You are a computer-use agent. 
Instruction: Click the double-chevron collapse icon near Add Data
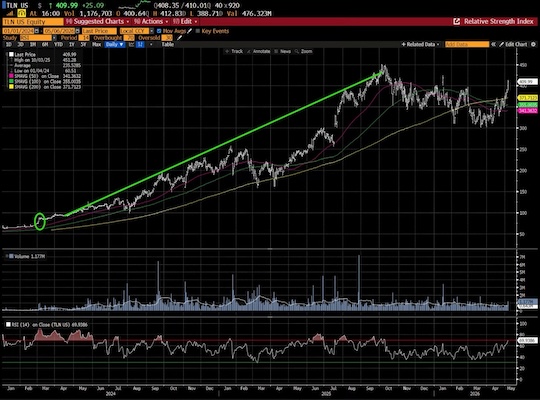(x=494, y=44)
